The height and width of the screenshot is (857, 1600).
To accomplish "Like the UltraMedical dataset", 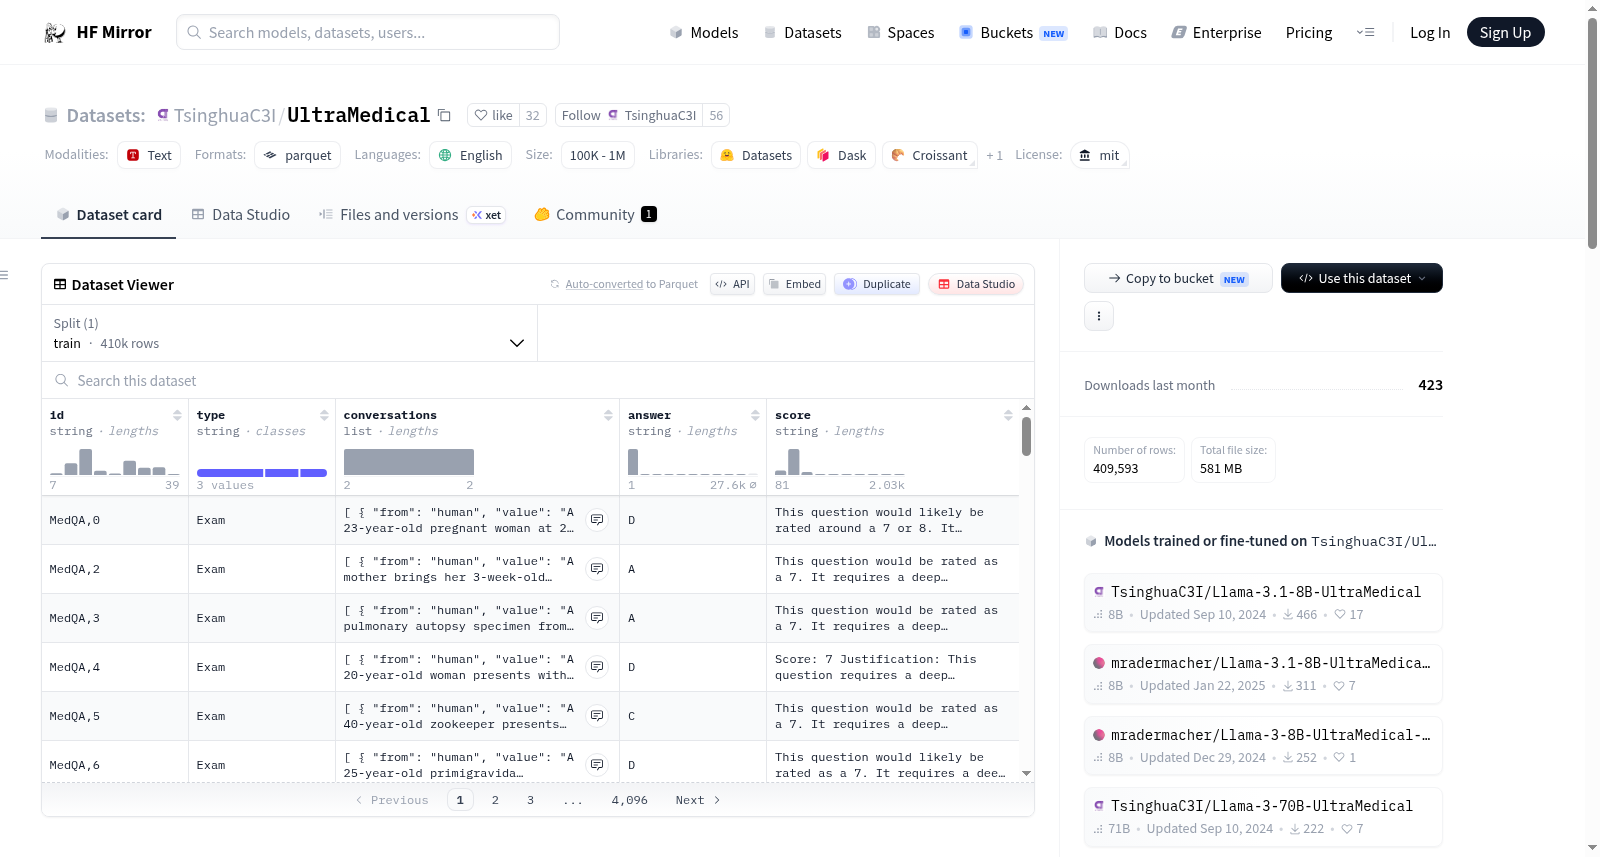I will (493, 116).
